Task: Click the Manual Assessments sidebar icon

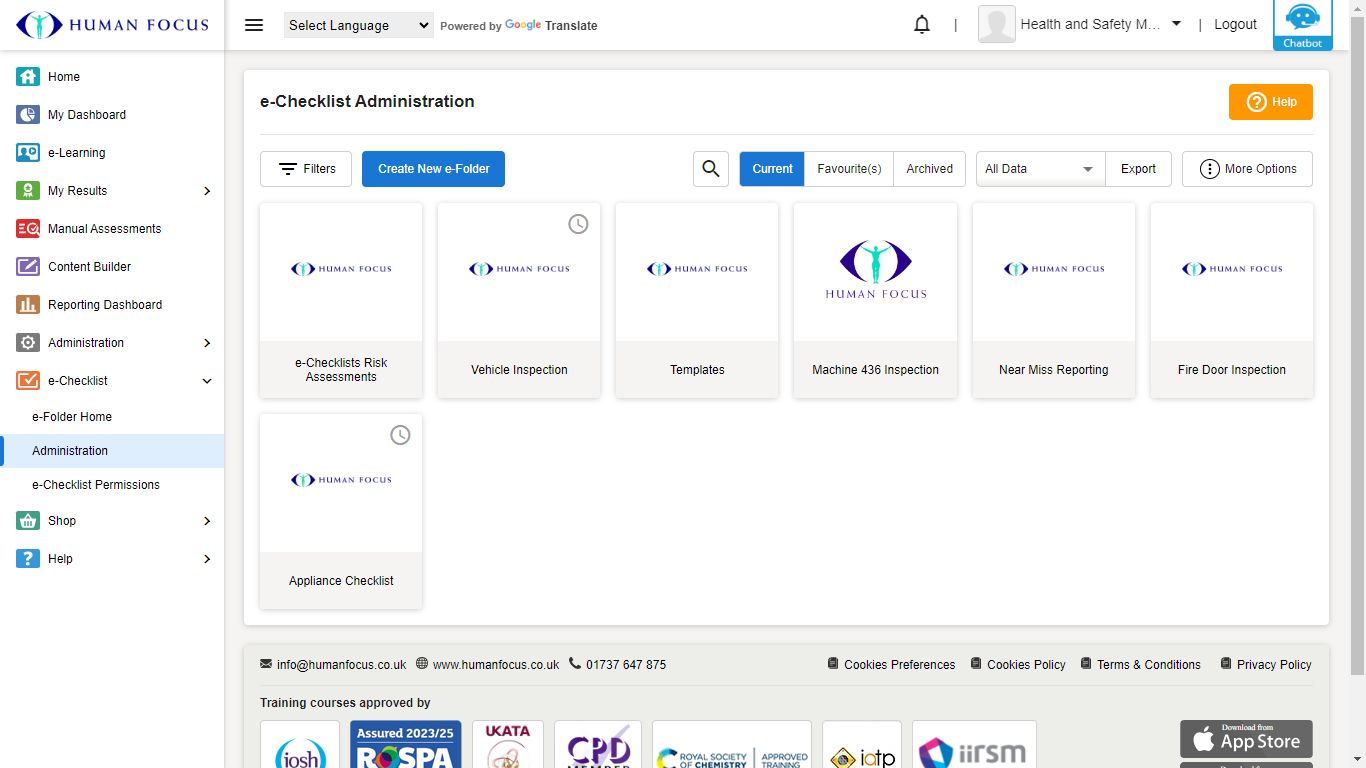Action: point(28,229)
